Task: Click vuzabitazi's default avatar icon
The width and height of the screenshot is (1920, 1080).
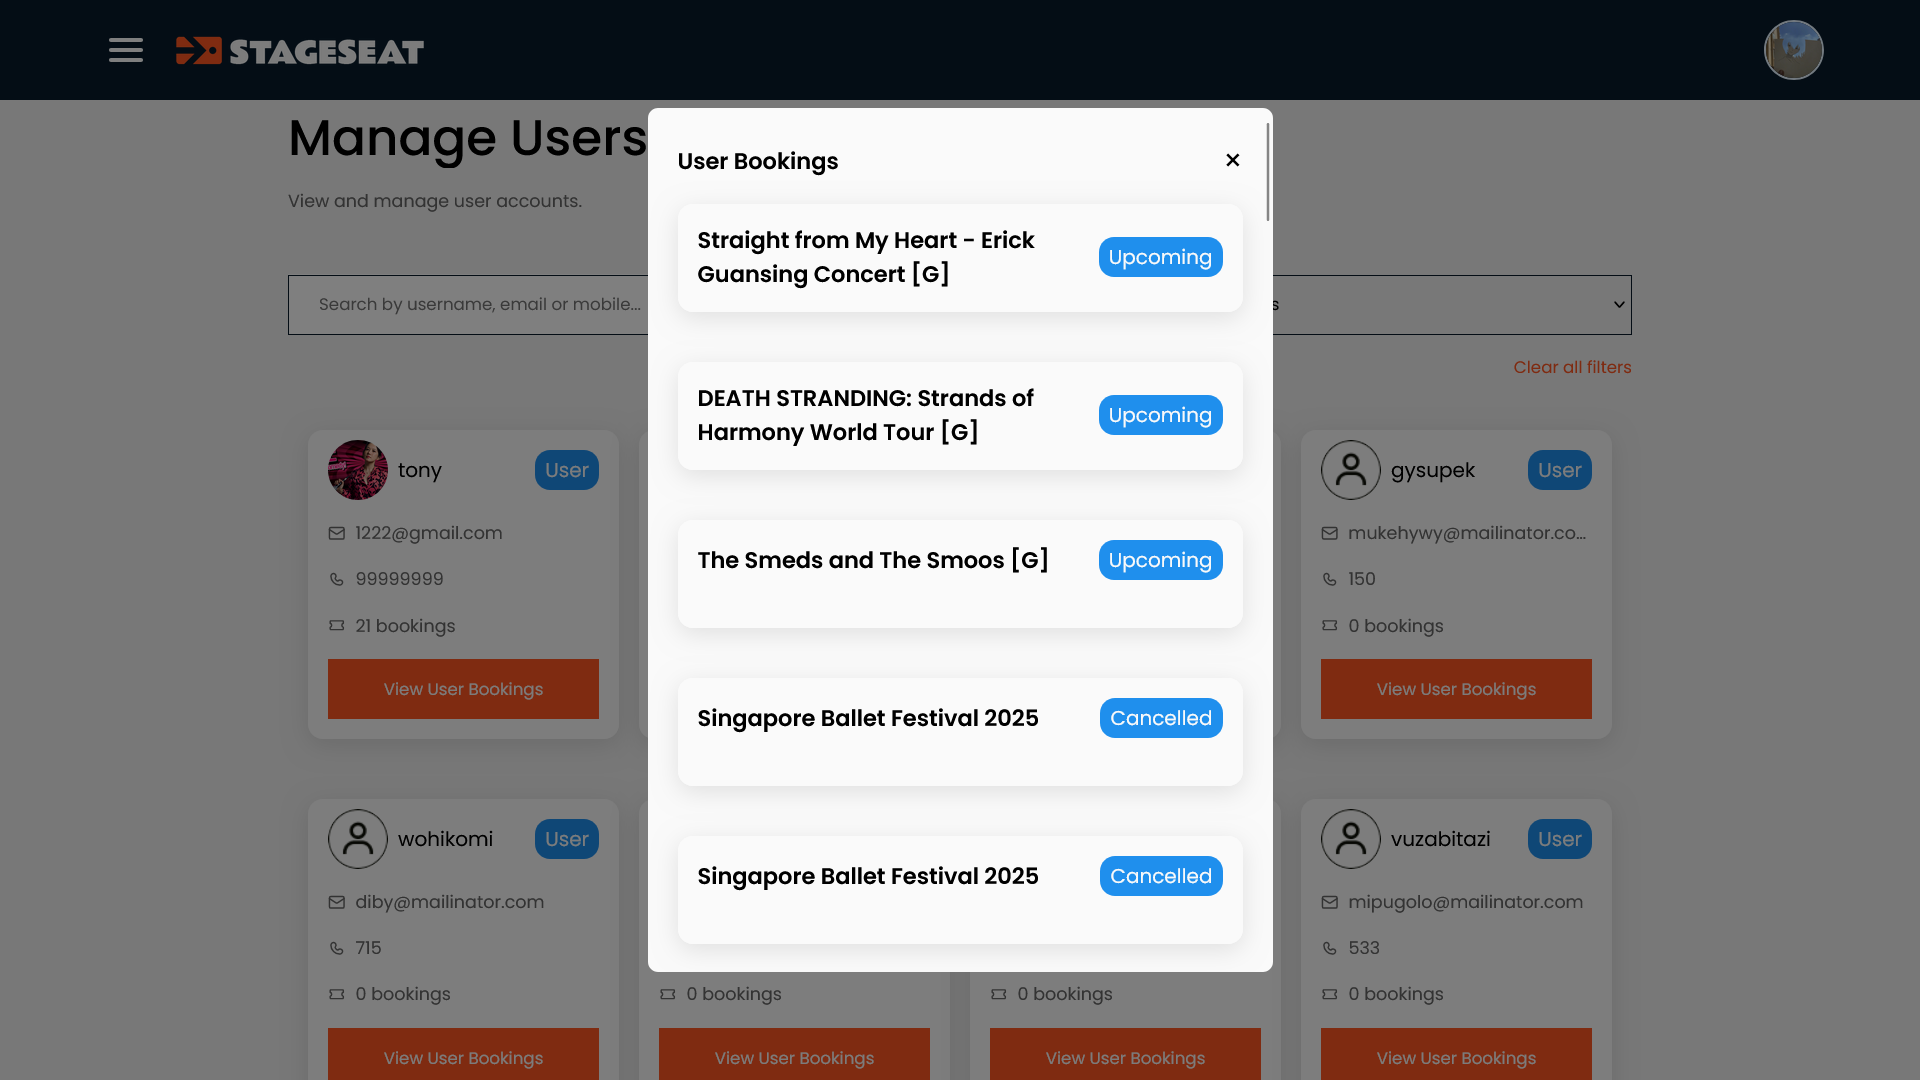Action: pos(1350,839)
